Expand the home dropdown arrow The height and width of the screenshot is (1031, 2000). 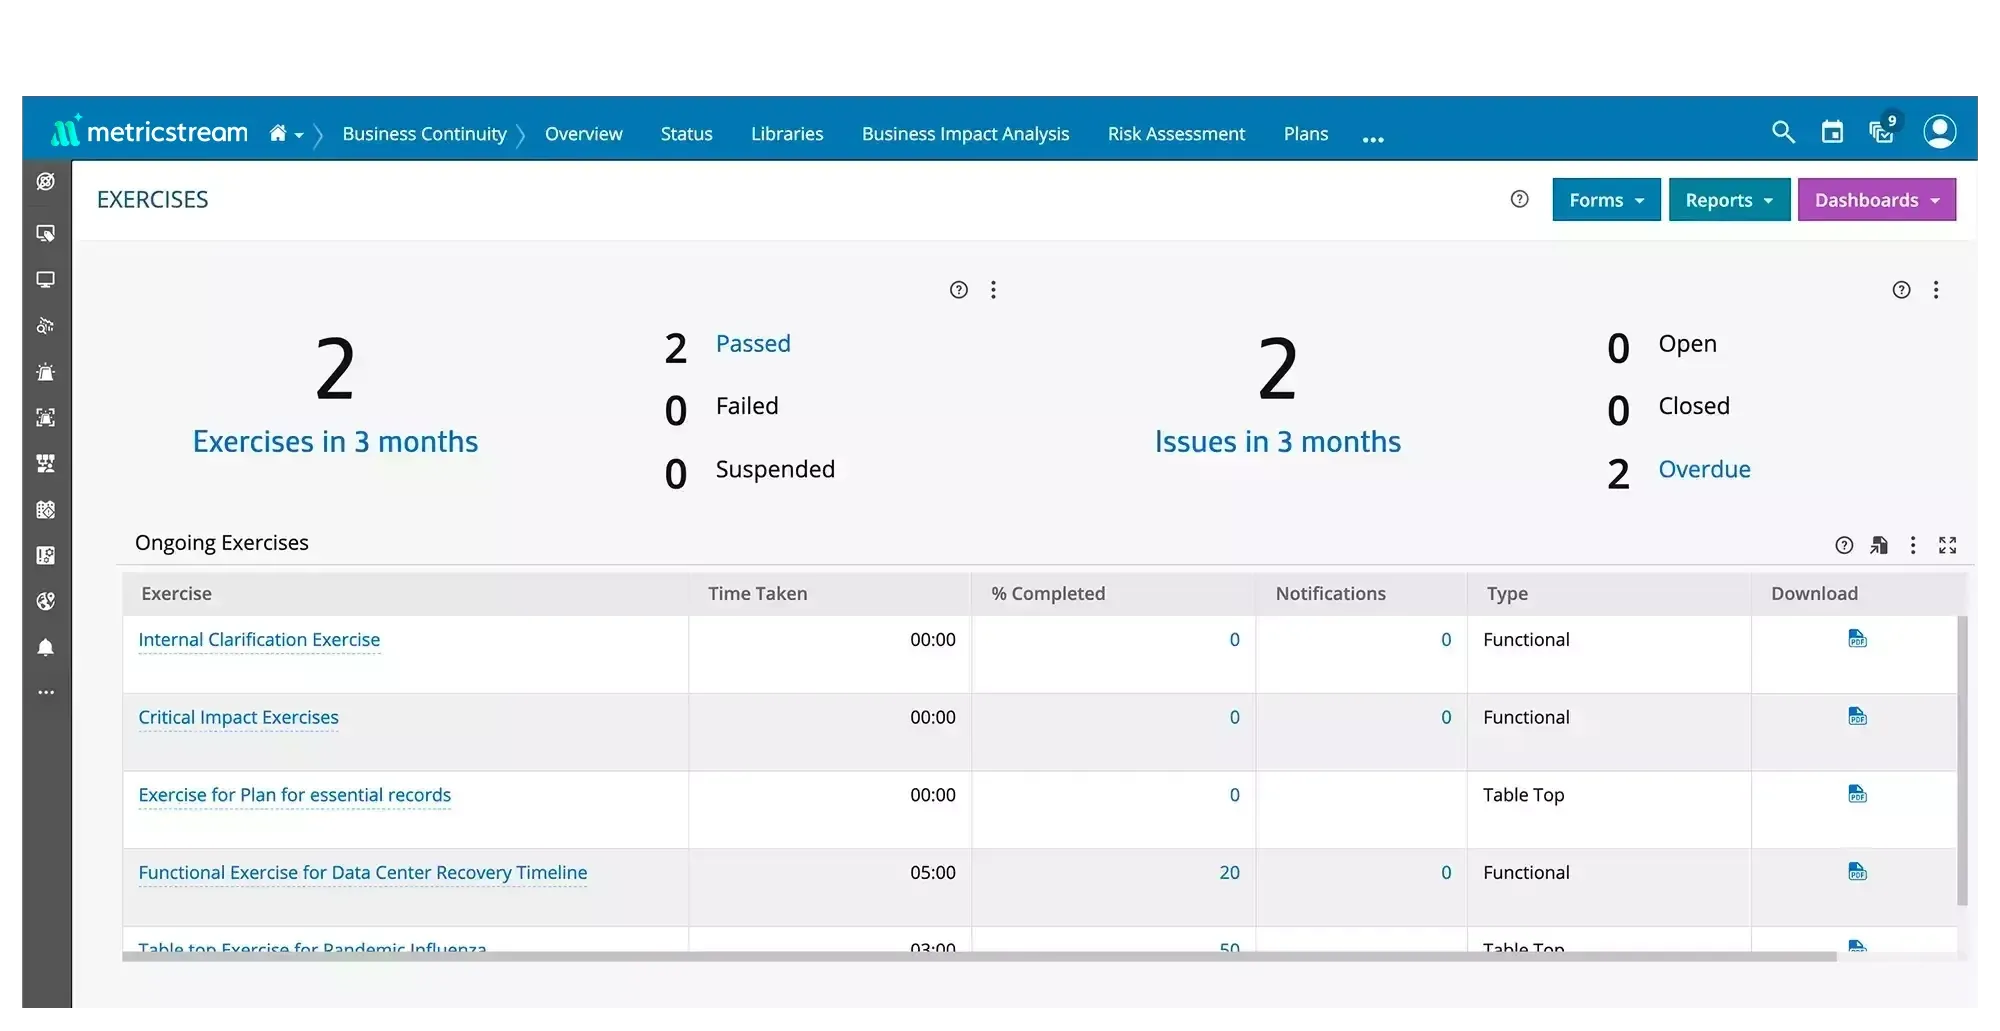pos(299,135)
